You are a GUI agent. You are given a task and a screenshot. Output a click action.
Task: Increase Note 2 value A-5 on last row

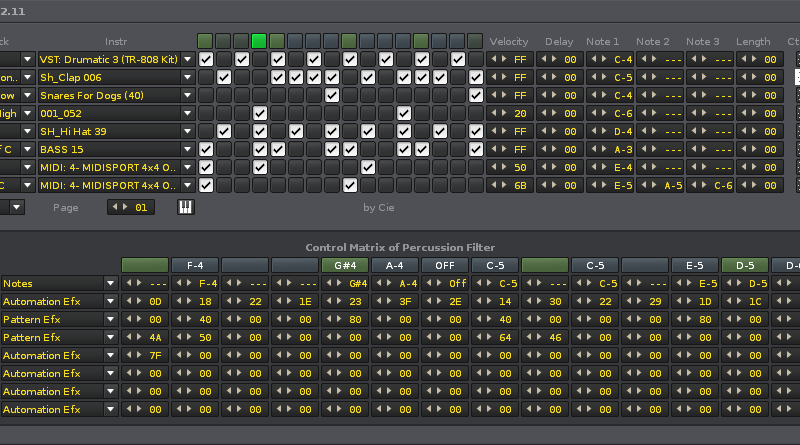click(657, 185)
